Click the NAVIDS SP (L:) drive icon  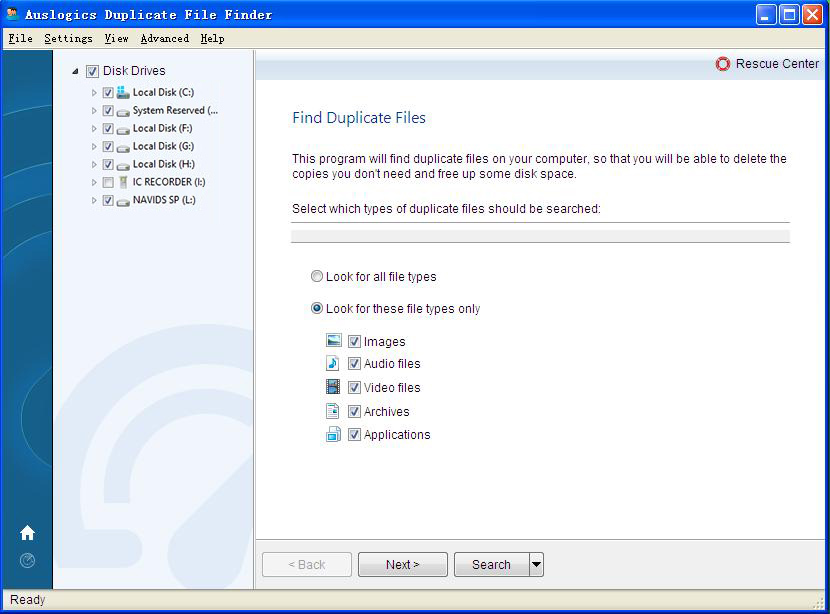point(123,202)
